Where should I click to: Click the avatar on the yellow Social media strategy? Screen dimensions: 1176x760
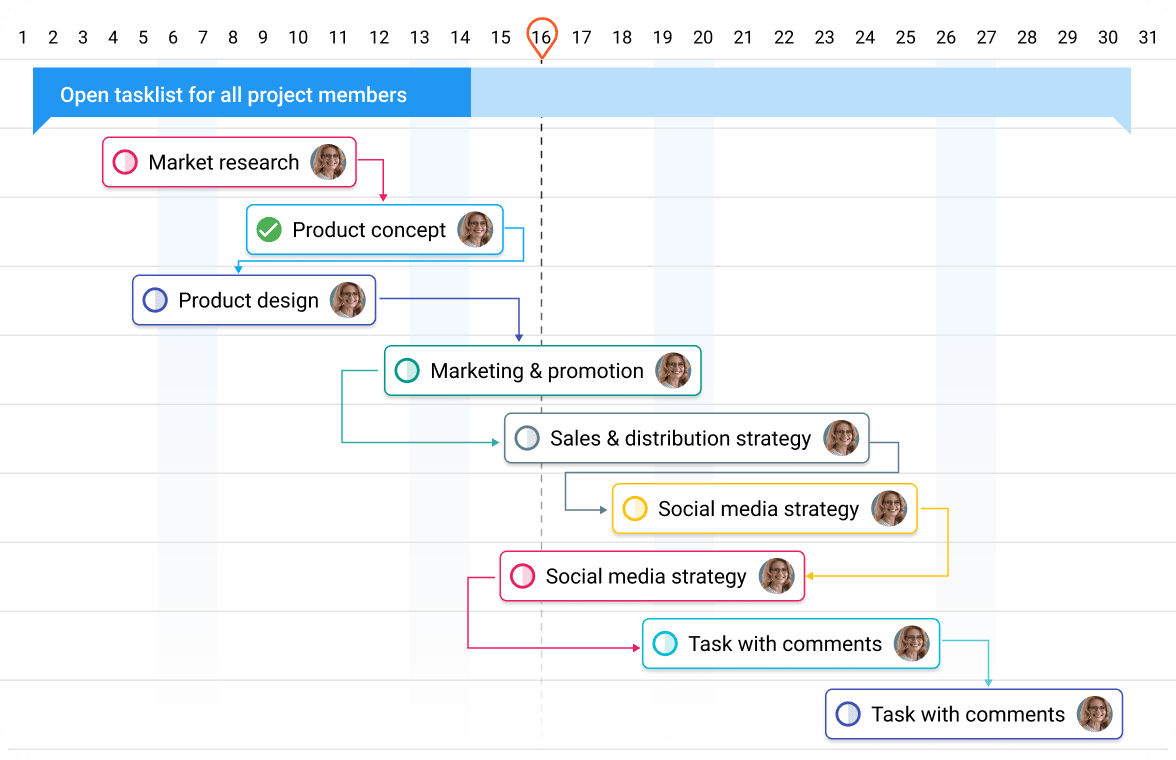pos(889,509)
